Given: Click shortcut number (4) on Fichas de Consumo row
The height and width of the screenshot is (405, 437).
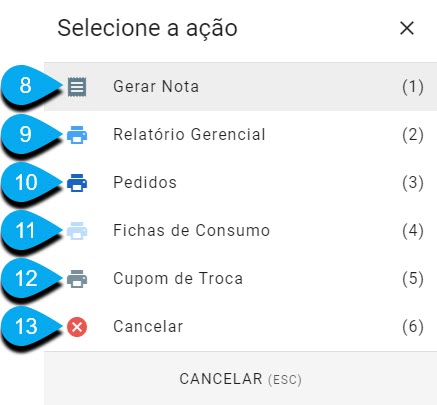Looking at the screenshot, I should tap(413, 231).
